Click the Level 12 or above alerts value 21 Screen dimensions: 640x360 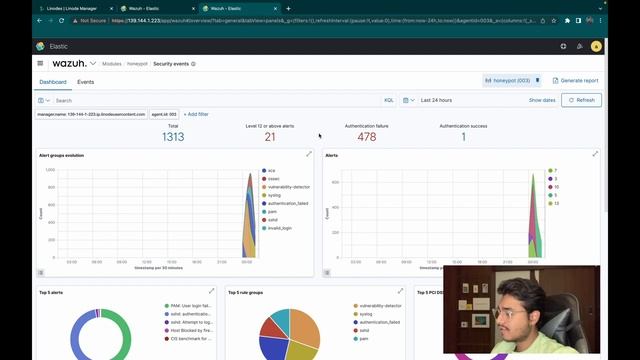pyautogui.click(x=270, y=137)
